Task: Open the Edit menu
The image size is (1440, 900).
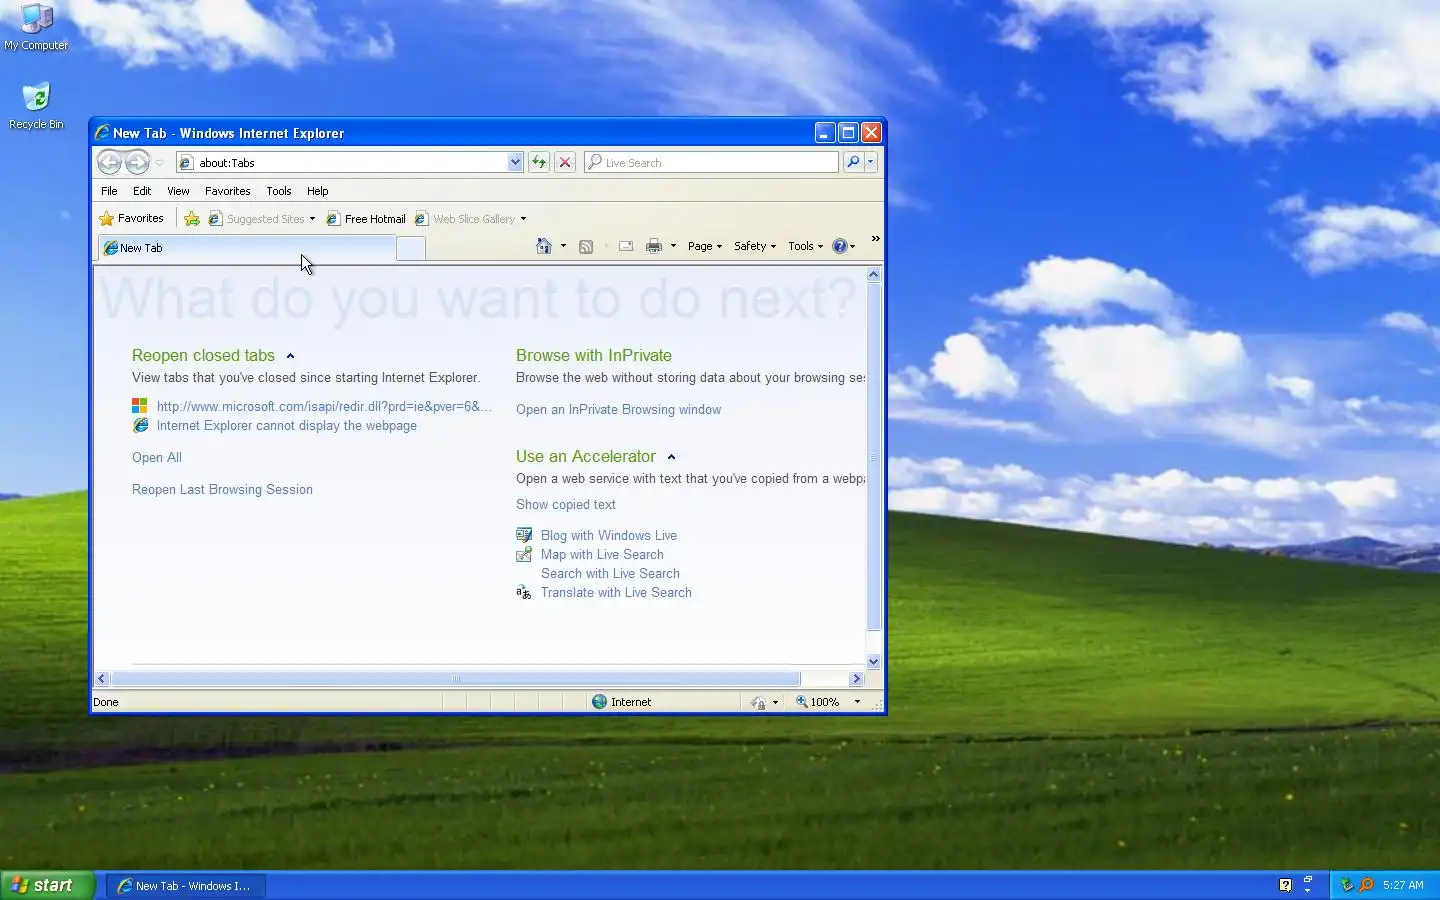Action: point(142,191)
